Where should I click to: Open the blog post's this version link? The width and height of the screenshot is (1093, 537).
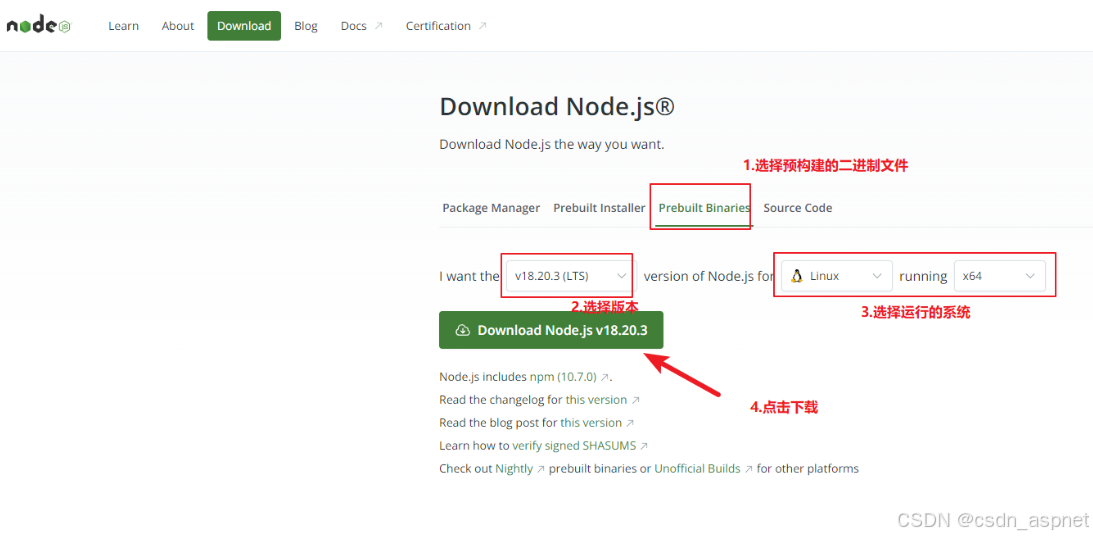tap(591, 423)
